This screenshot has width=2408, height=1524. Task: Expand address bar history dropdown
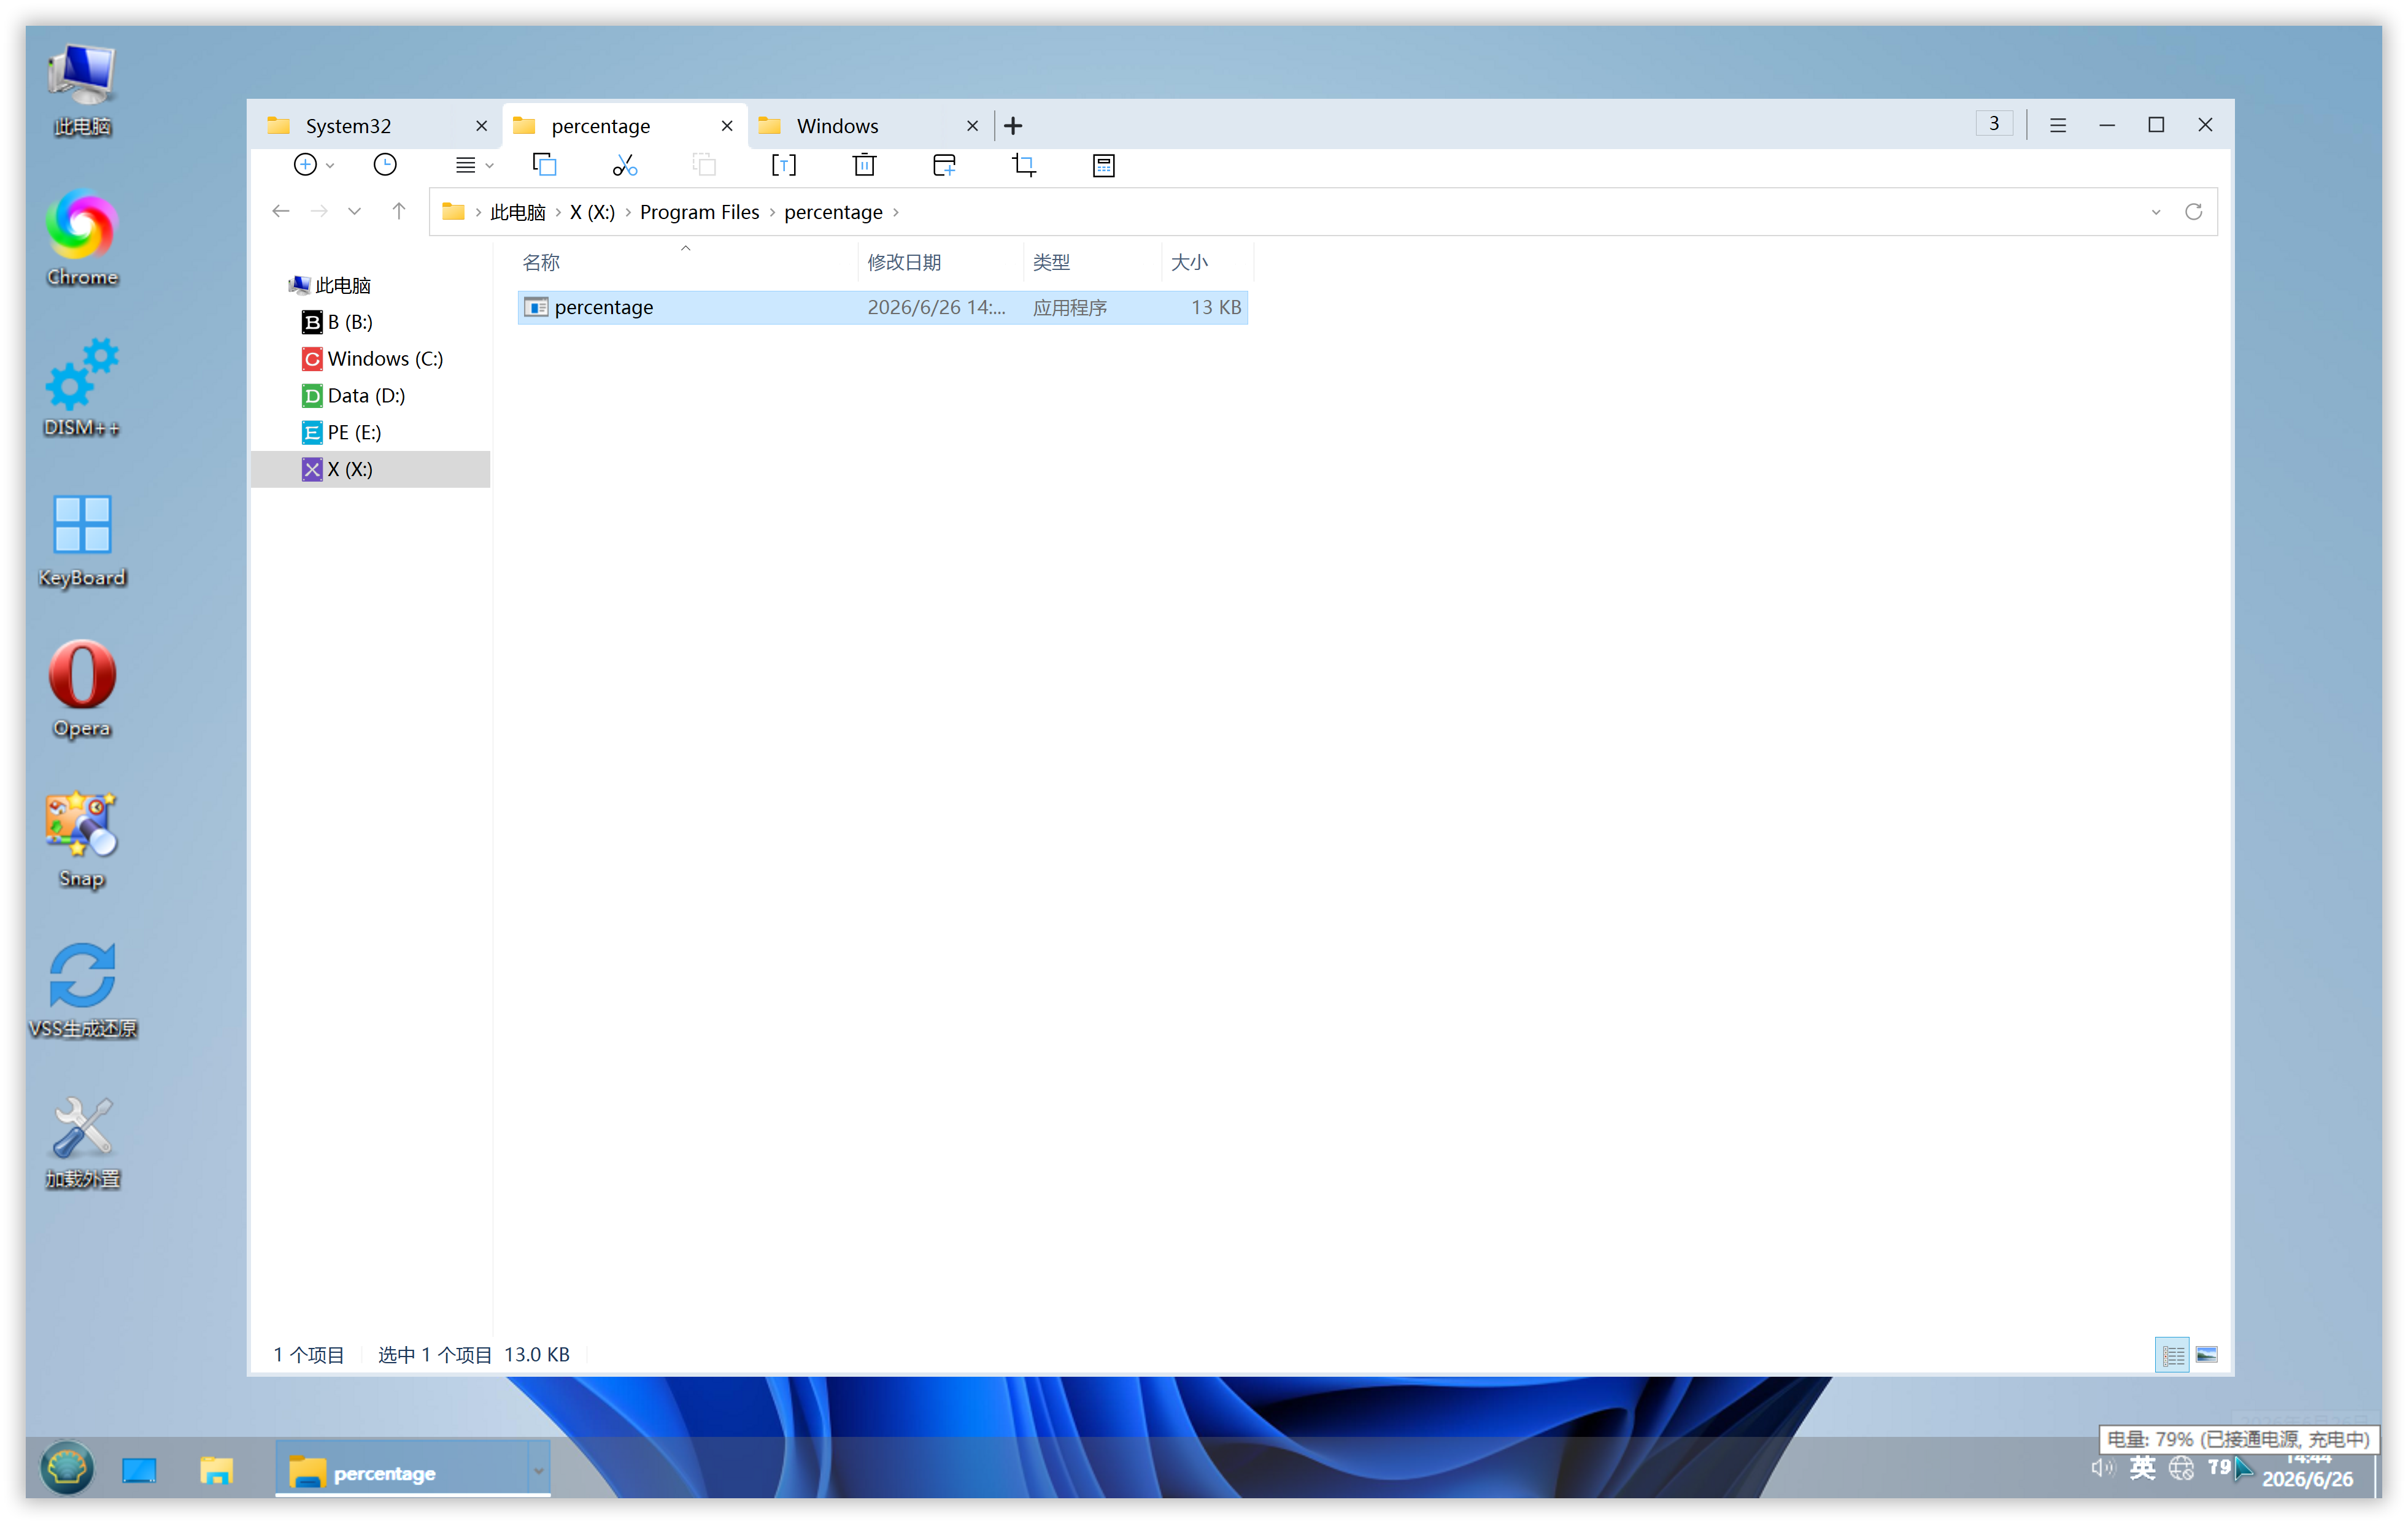[x=2155, y=212]
